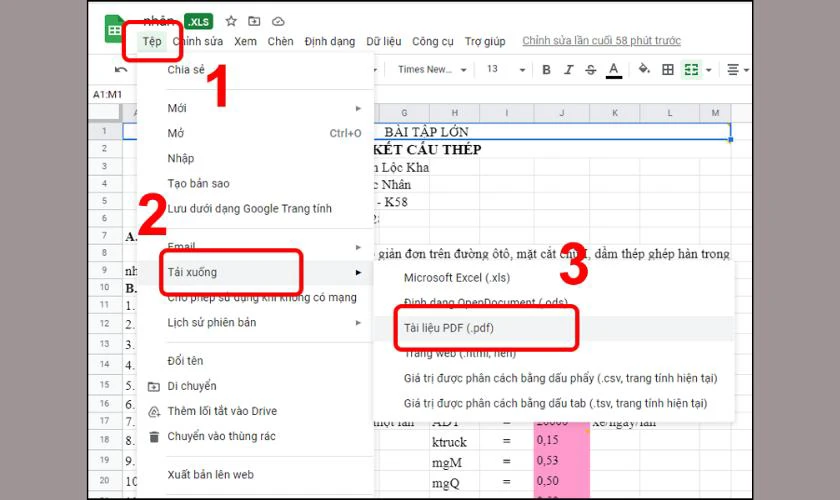Select Thêm lối tắt vào Drive
This screenshot has width=840, height=500.
(255, 411)
